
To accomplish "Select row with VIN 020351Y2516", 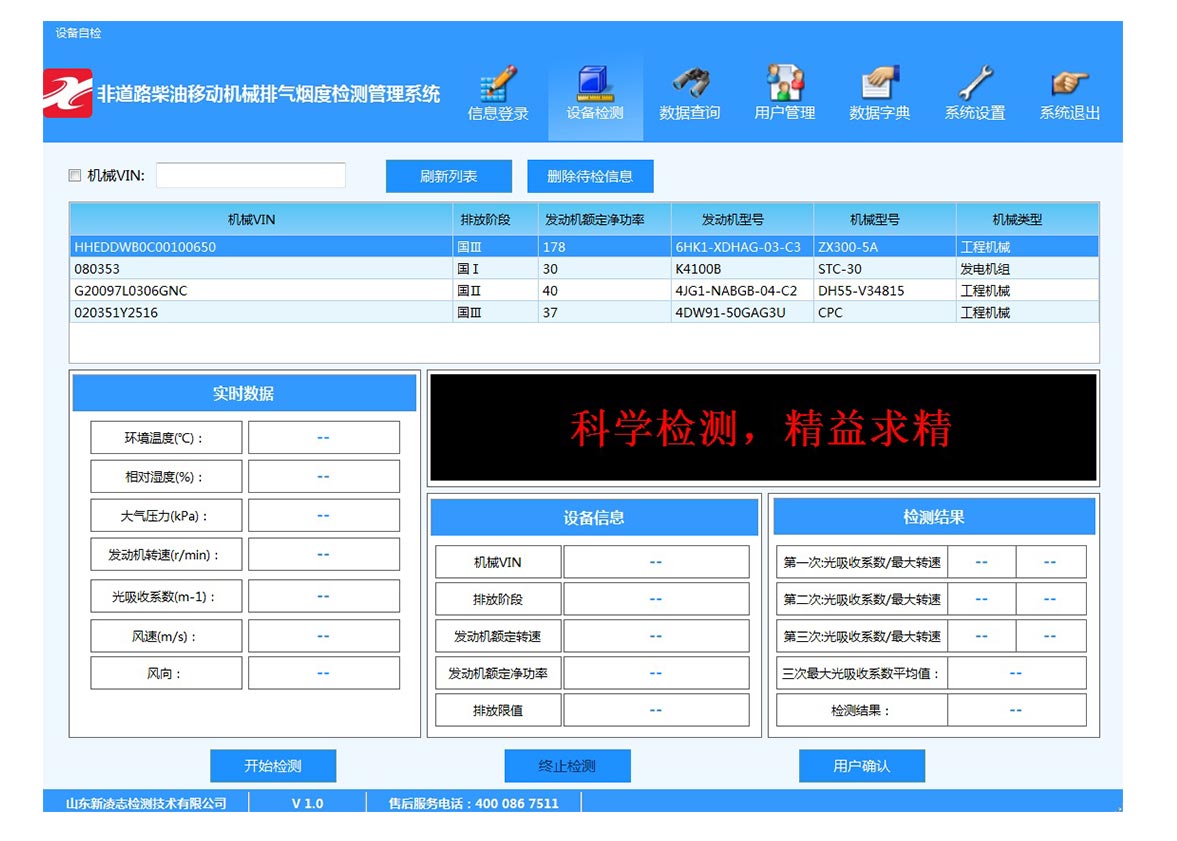I will point(260,313).
